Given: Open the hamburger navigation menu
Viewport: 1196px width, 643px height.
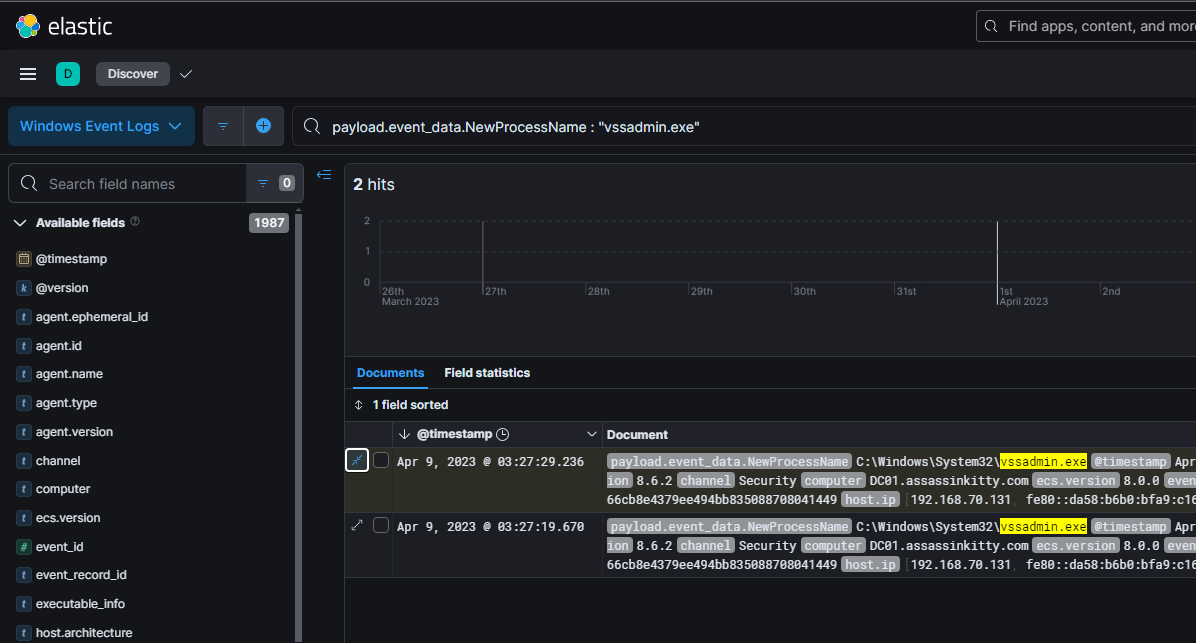Looking at the screenshot, I should tap(28, 74).
